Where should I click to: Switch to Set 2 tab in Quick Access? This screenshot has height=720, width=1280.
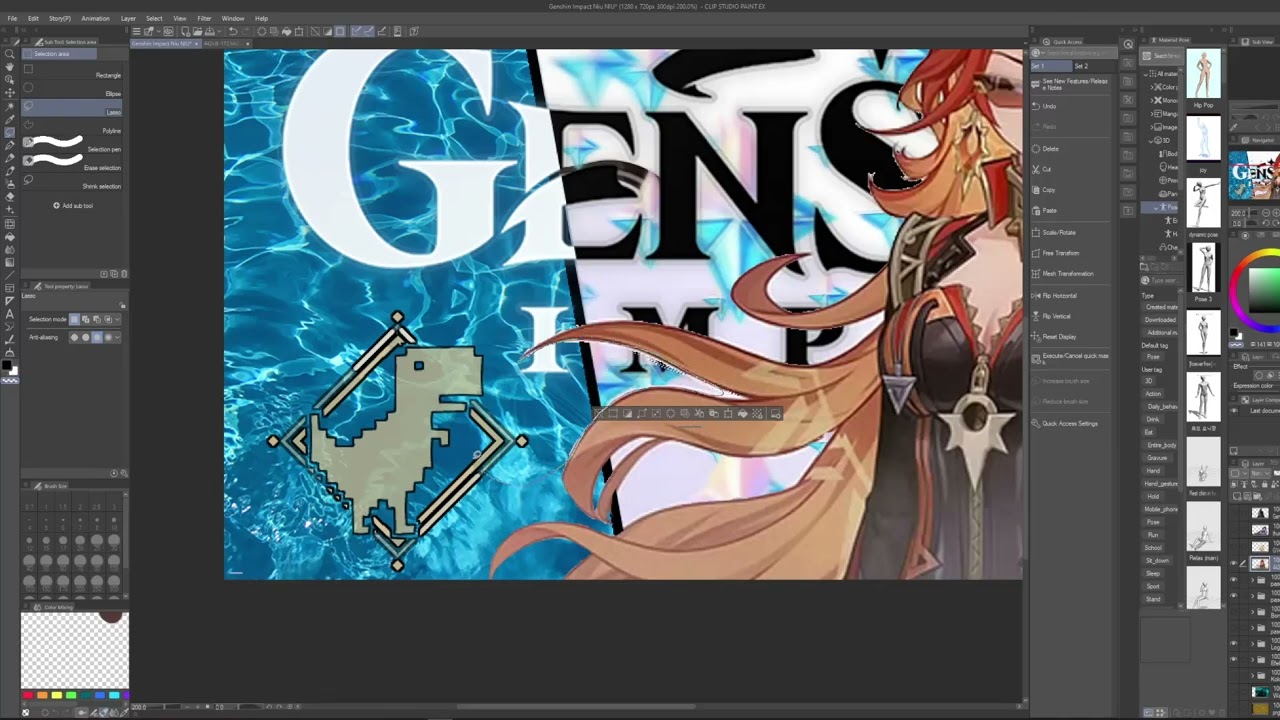[x=1081, y=66]
